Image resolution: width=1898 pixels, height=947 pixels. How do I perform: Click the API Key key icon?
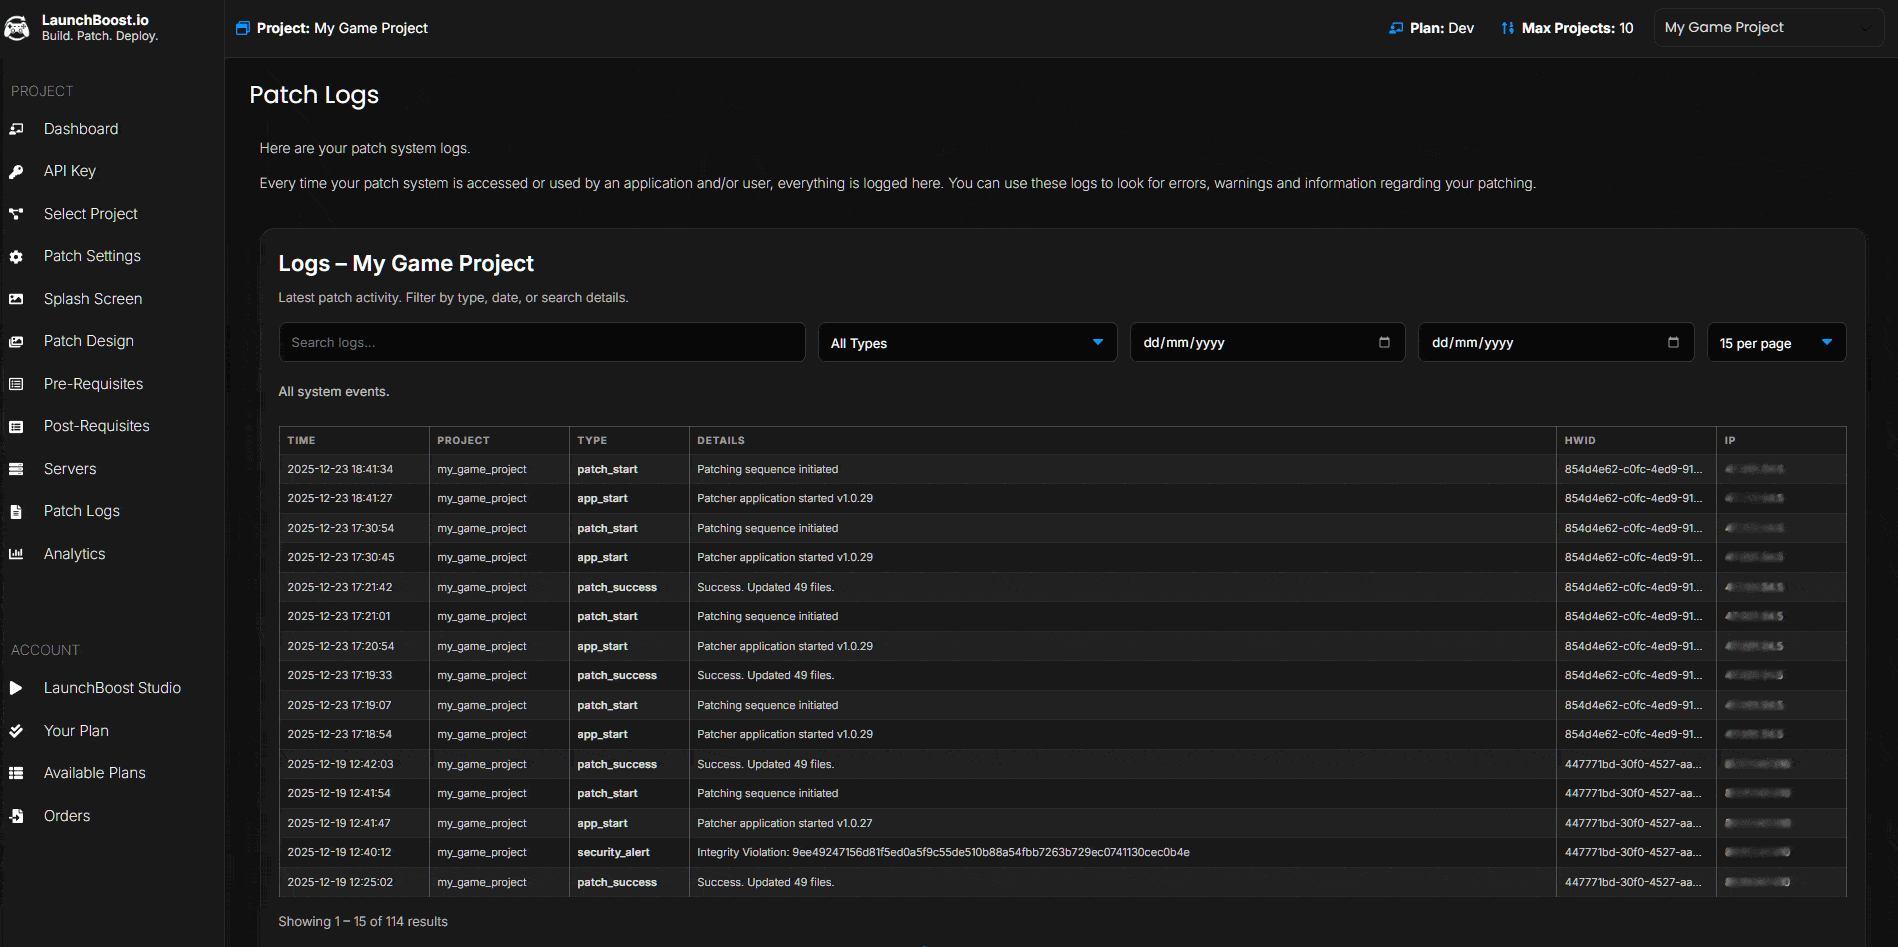[16, 172]
